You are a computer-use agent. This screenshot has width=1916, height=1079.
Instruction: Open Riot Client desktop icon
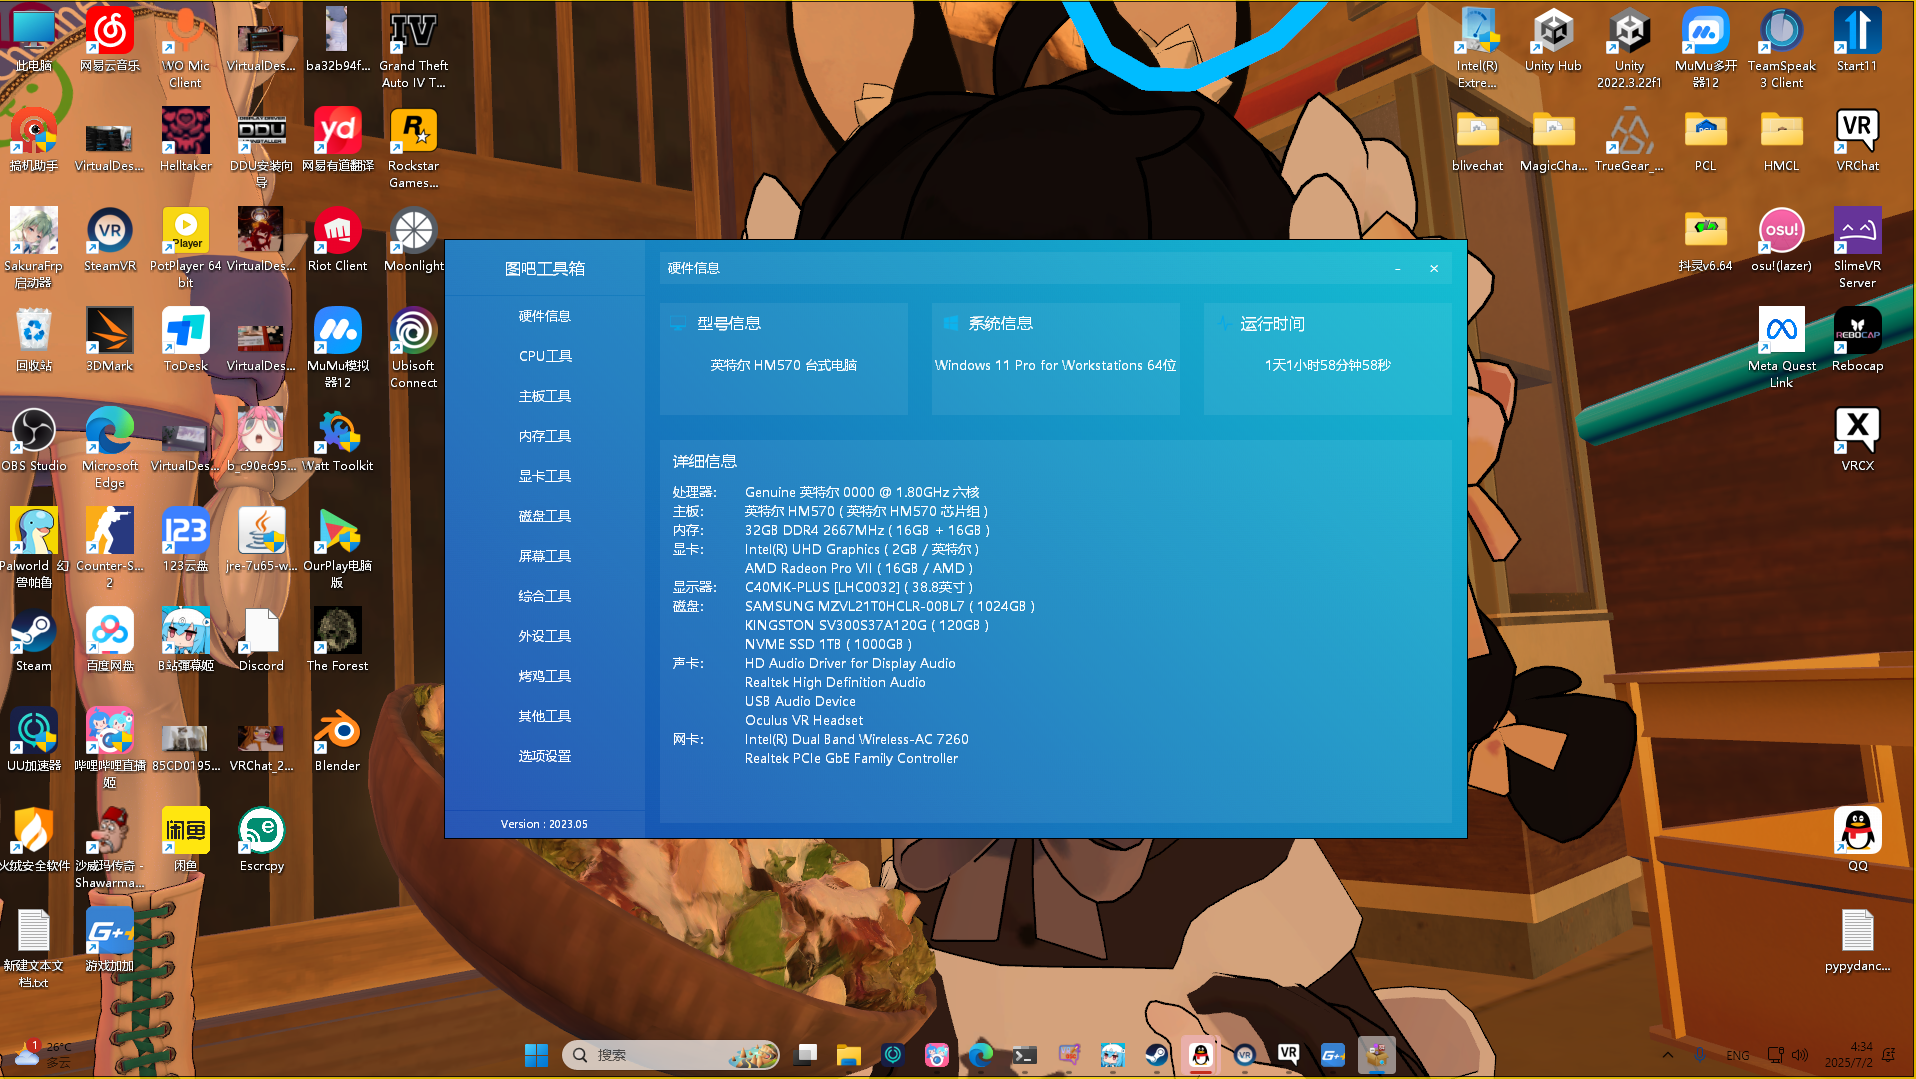tap(338, 240)
